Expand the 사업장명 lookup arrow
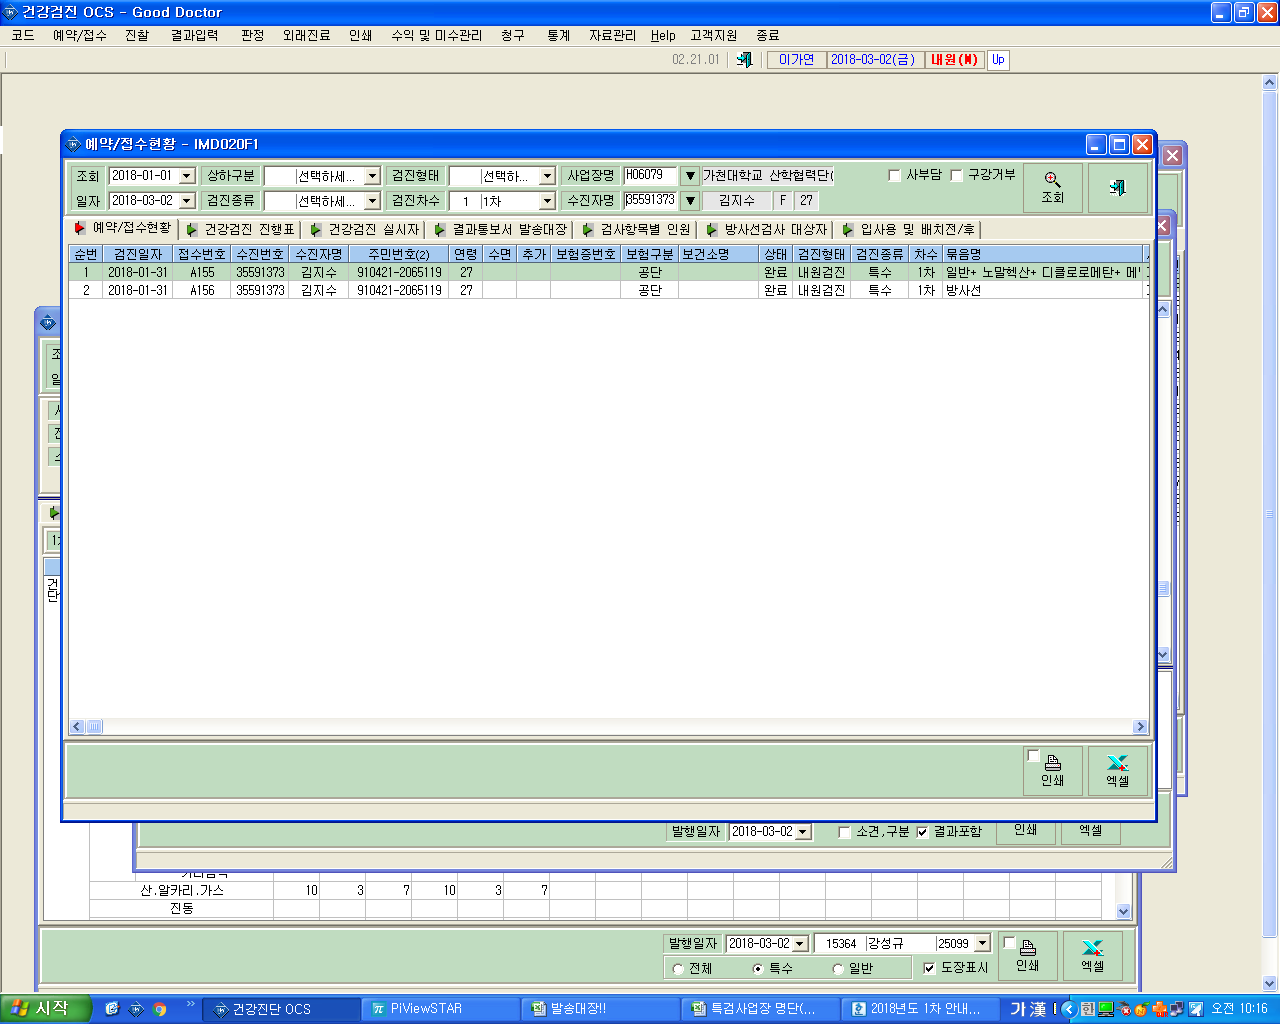This screenshot has width=1280, height=1024. 690,176
